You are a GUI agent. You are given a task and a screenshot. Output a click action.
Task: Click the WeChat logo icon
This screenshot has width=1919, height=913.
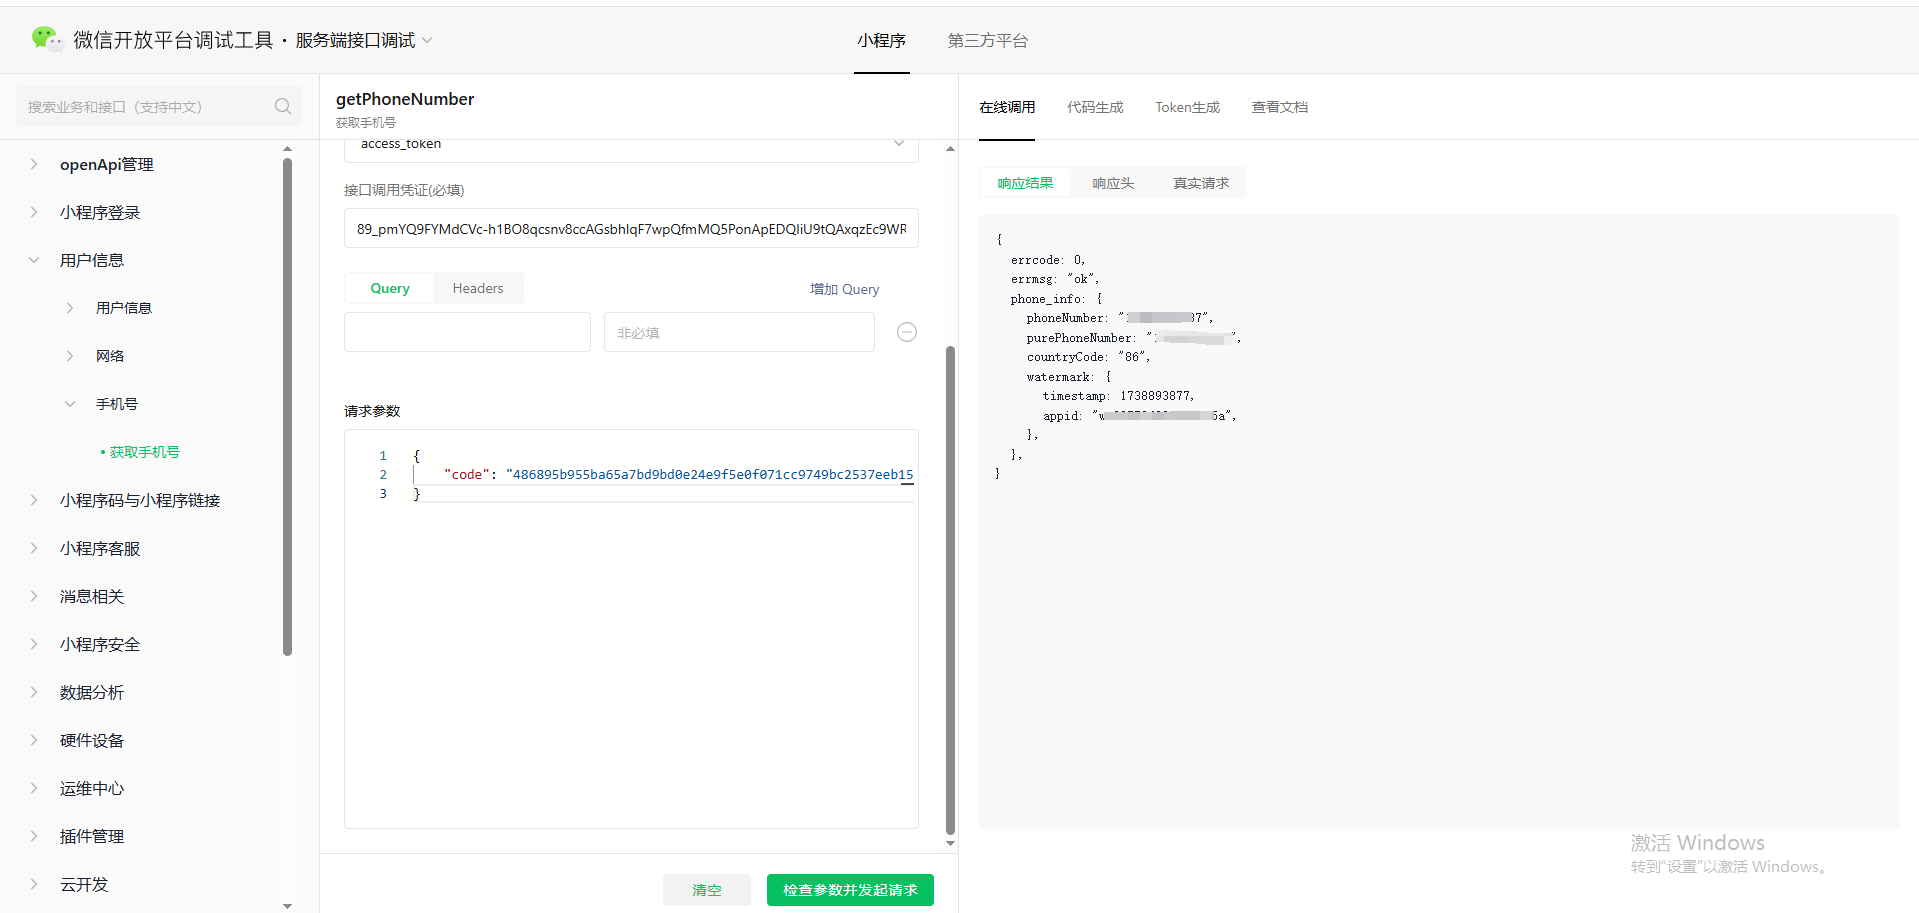point(46,39)
